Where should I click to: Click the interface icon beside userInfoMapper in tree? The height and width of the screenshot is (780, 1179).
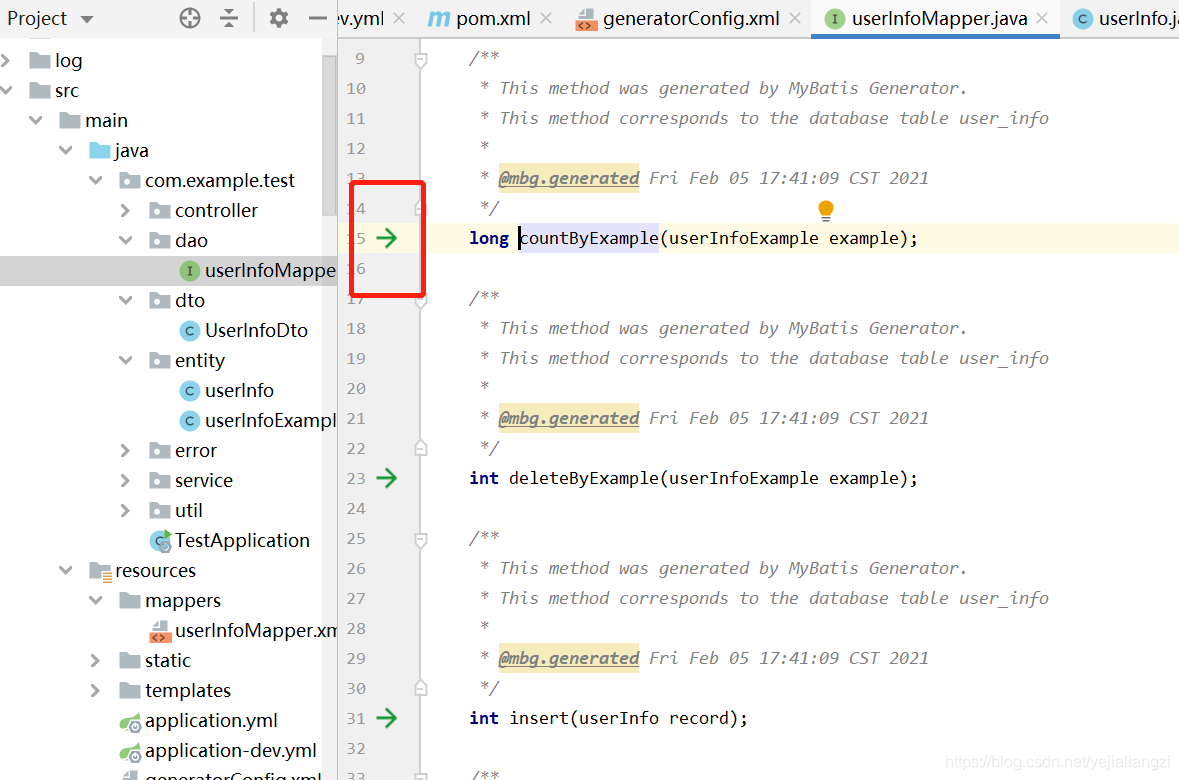click(x=189, y=271)
